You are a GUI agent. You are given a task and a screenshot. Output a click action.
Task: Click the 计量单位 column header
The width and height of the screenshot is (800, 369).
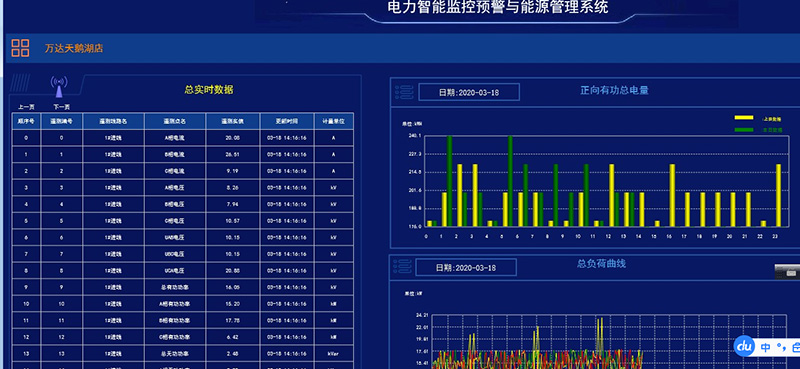(334, 121)
